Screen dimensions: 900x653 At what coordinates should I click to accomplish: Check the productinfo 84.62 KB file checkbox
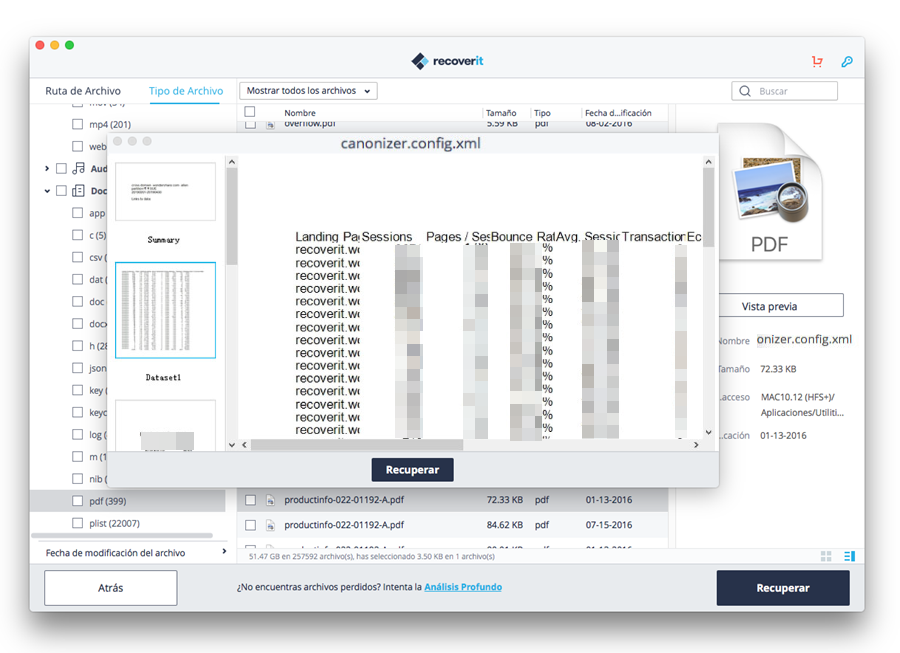(x=250, y=525)
